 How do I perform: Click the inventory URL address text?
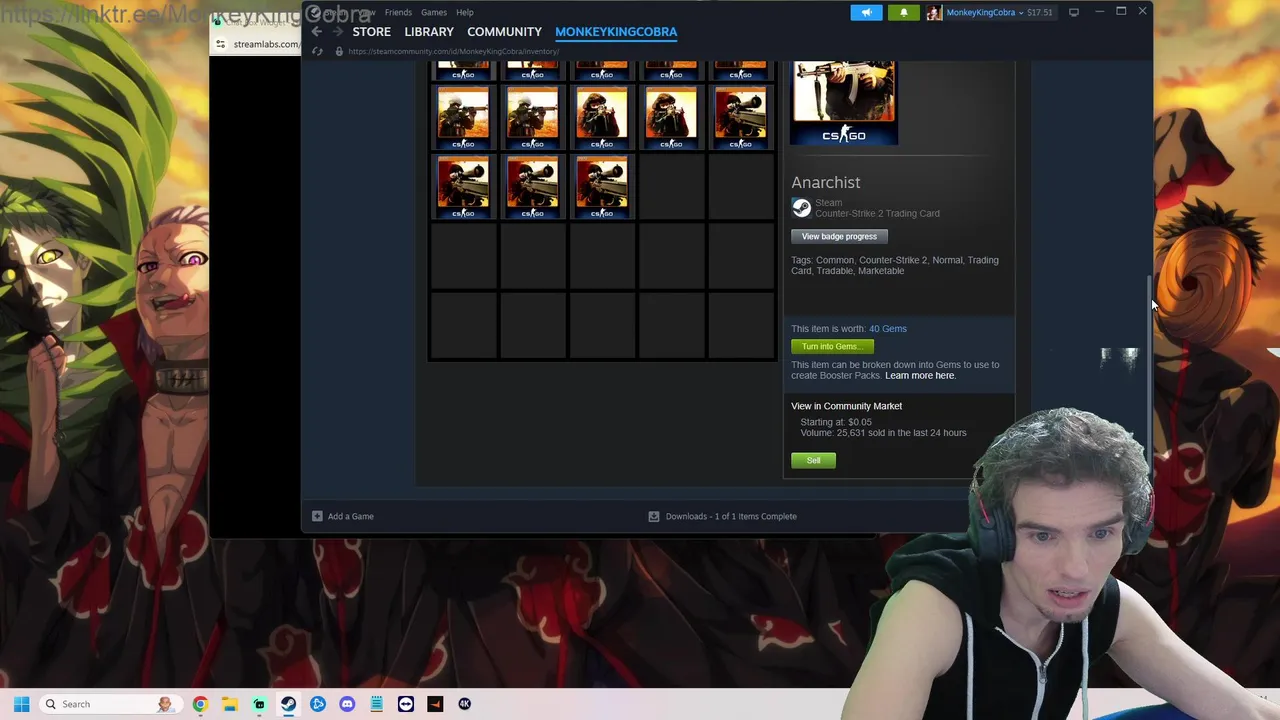[453, 51]
